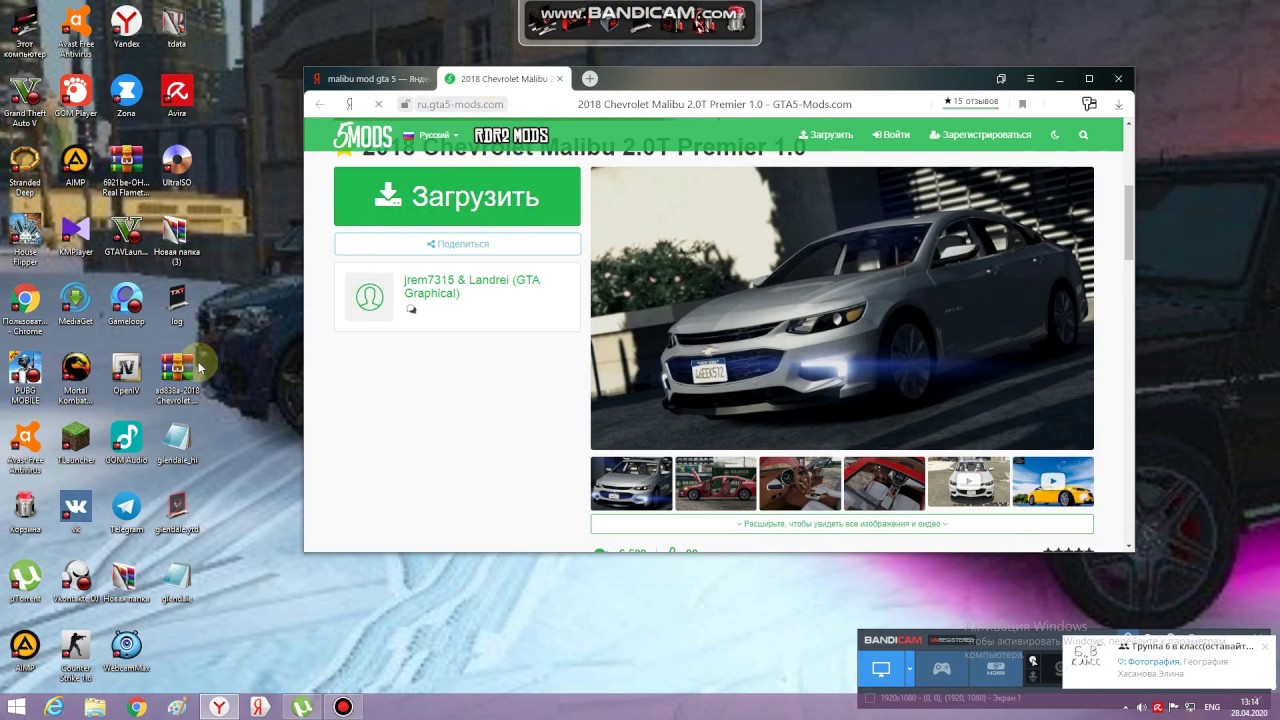The width and height of the screenshot is (1280, 720).
Task: Click the RDR2 MODS header link
Action: click(511, 136)
